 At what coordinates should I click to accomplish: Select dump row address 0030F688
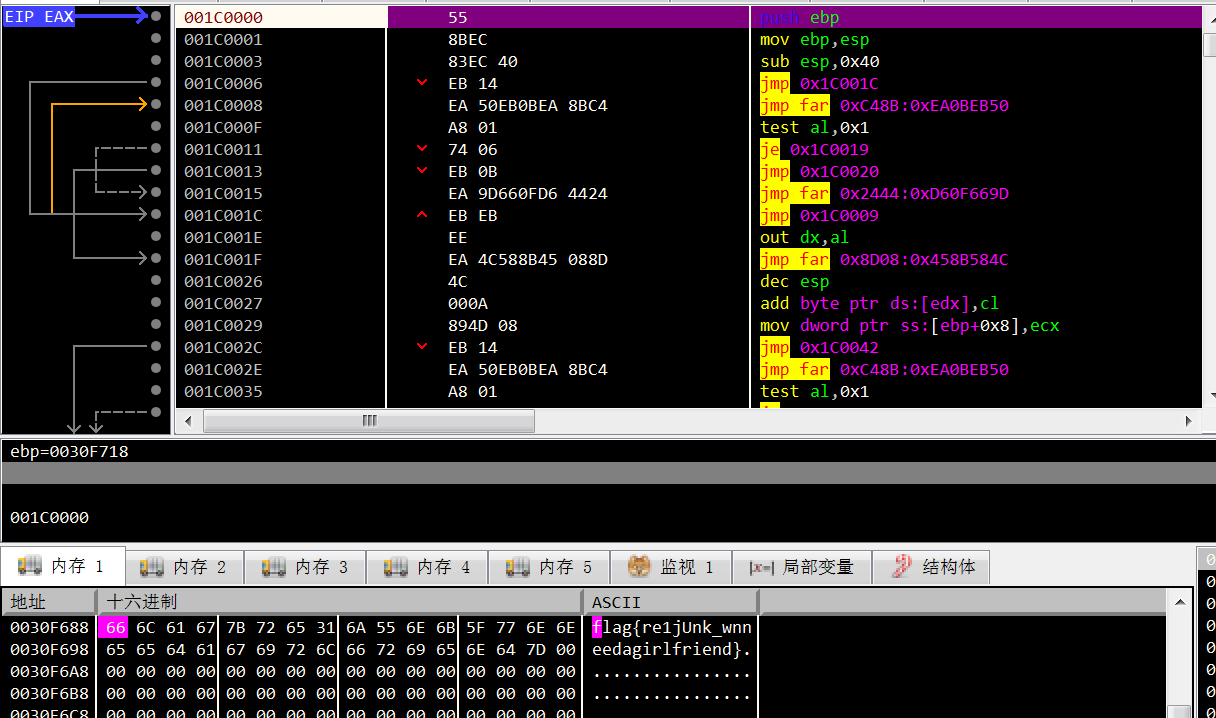49,627
